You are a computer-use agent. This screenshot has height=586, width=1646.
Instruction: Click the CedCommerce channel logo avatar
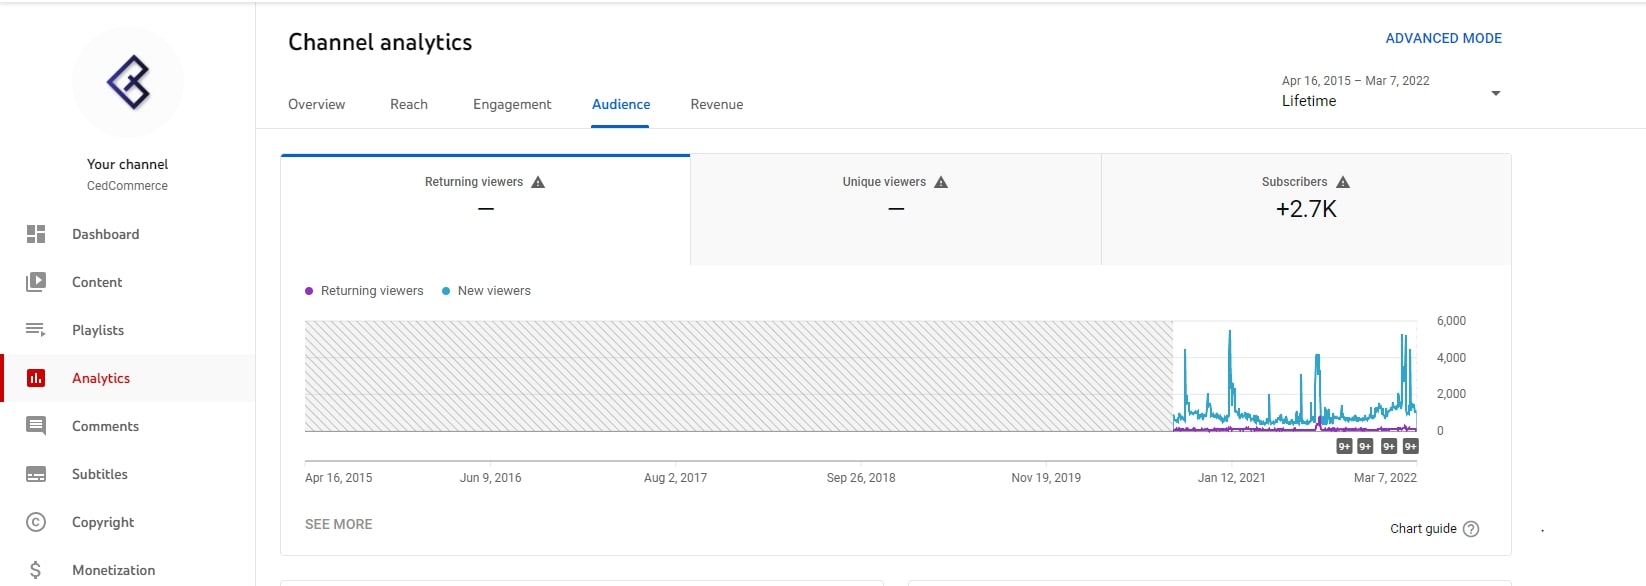pyautogui.click(x=128, y=82)
